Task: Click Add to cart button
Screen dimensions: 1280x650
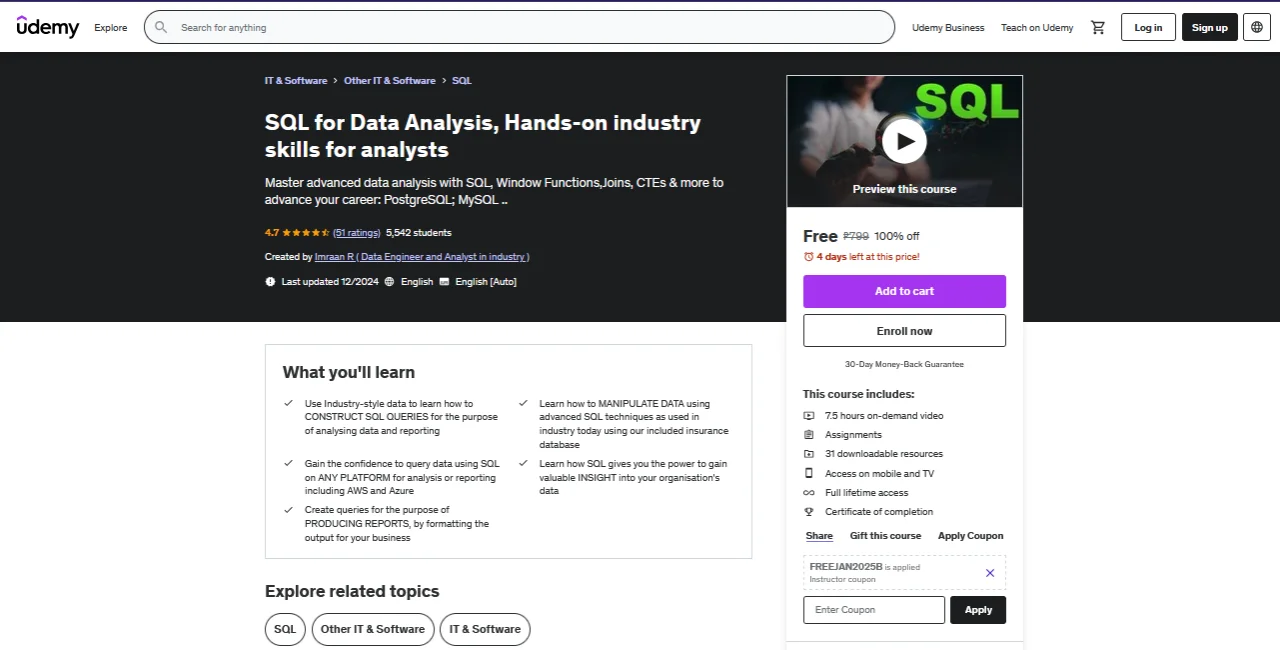Action: pyautogui.click(x=904, y=291)
